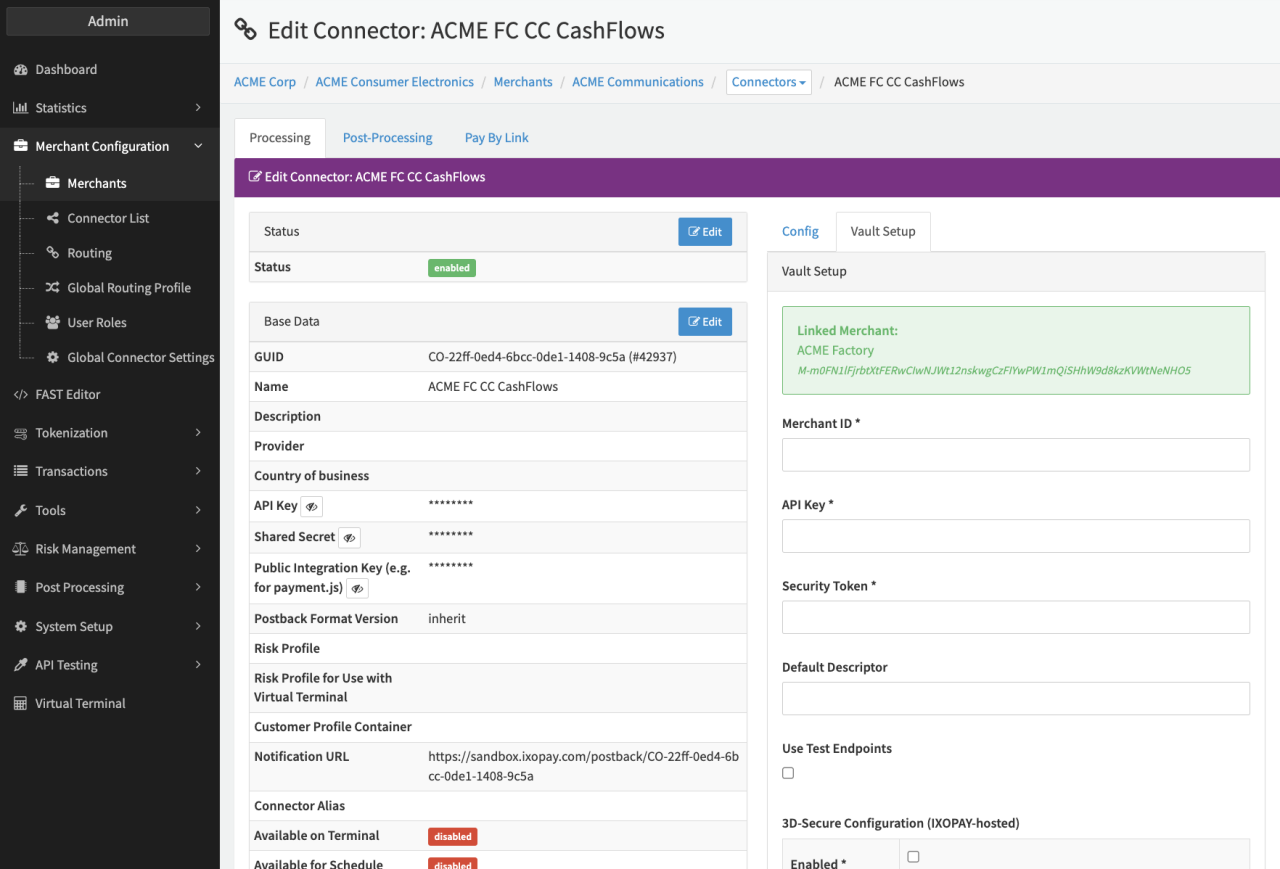Click the User Roles people icon

[x=53, y=323]
